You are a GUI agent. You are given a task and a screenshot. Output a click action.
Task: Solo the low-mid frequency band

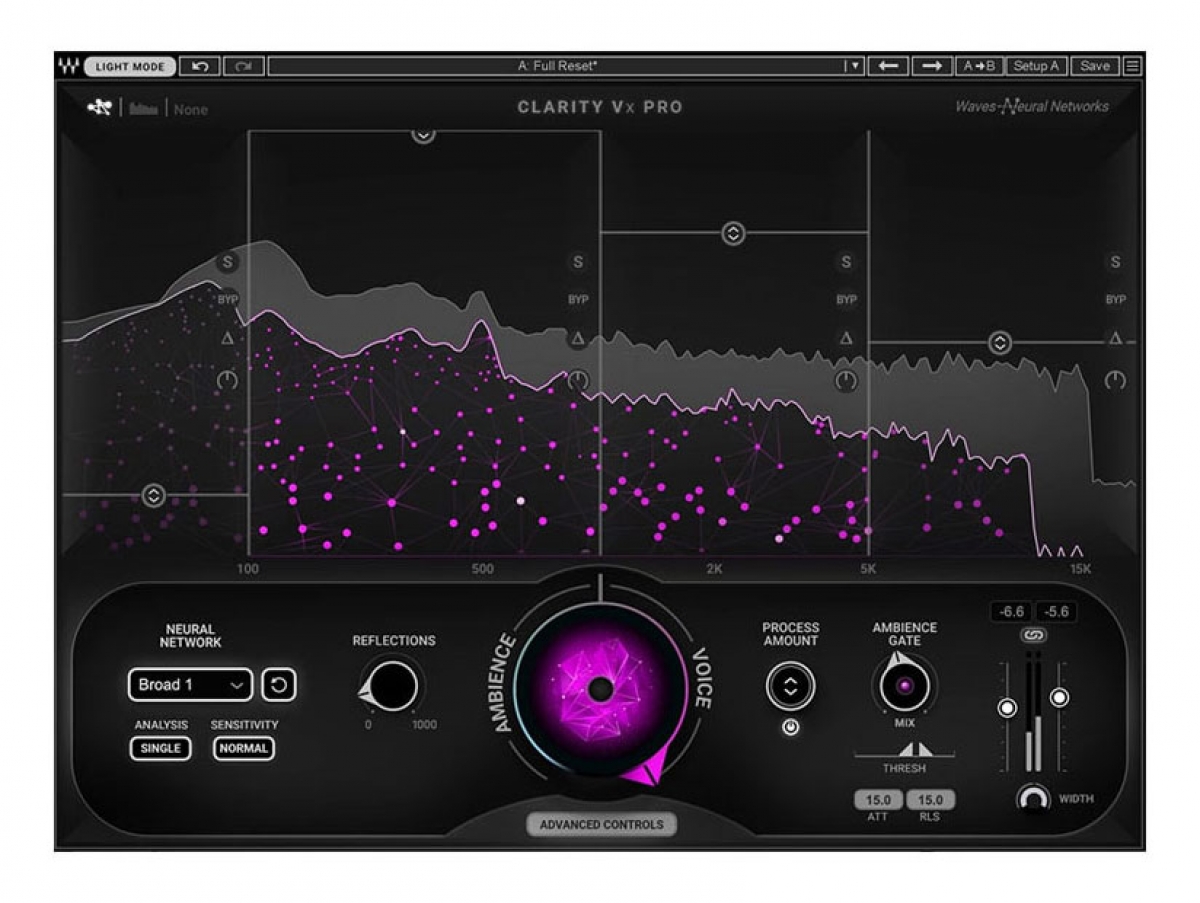tap(577, 263)
